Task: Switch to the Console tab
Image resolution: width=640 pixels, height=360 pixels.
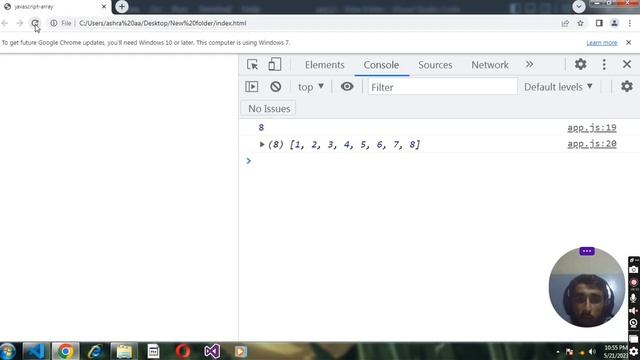Action: pos(381,65)
